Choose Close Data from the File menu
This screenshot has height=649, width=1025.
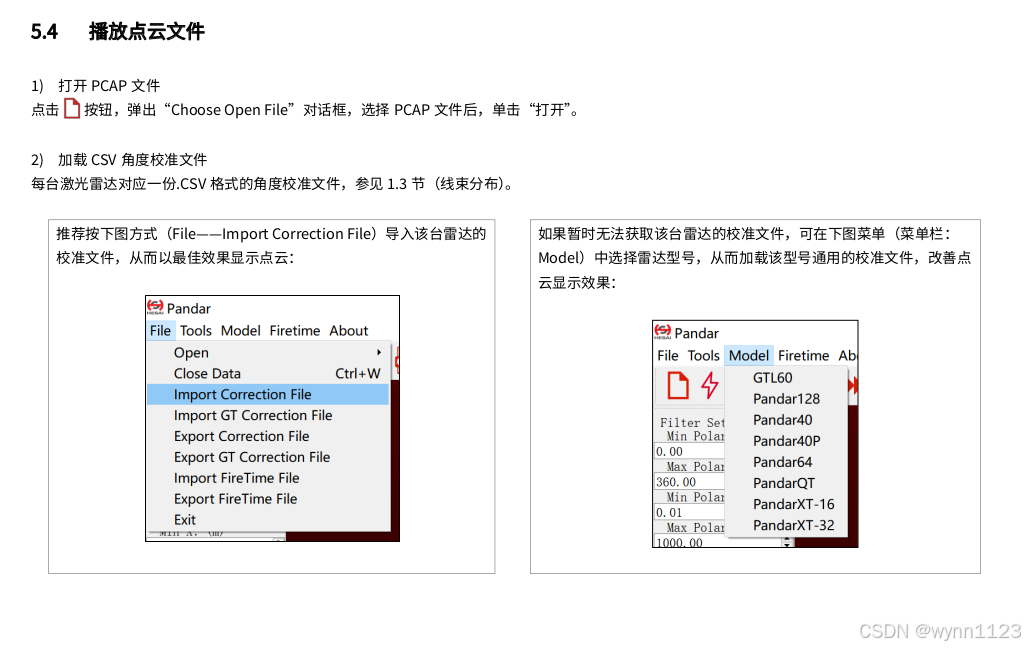point(268,373)
